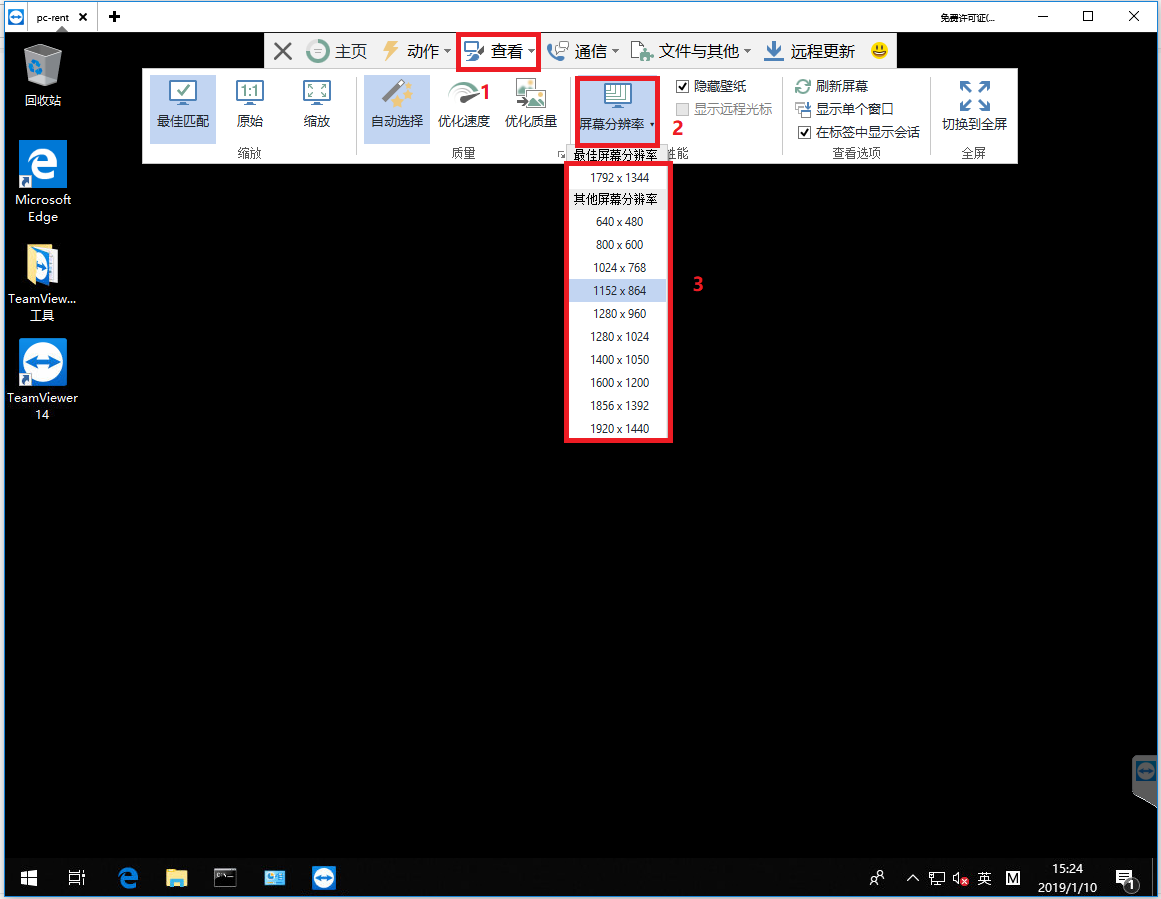Viewport: 1161px width, 899px height.
Task: Open the 回收站 desktop icon
Action: (x=42, y=75)
